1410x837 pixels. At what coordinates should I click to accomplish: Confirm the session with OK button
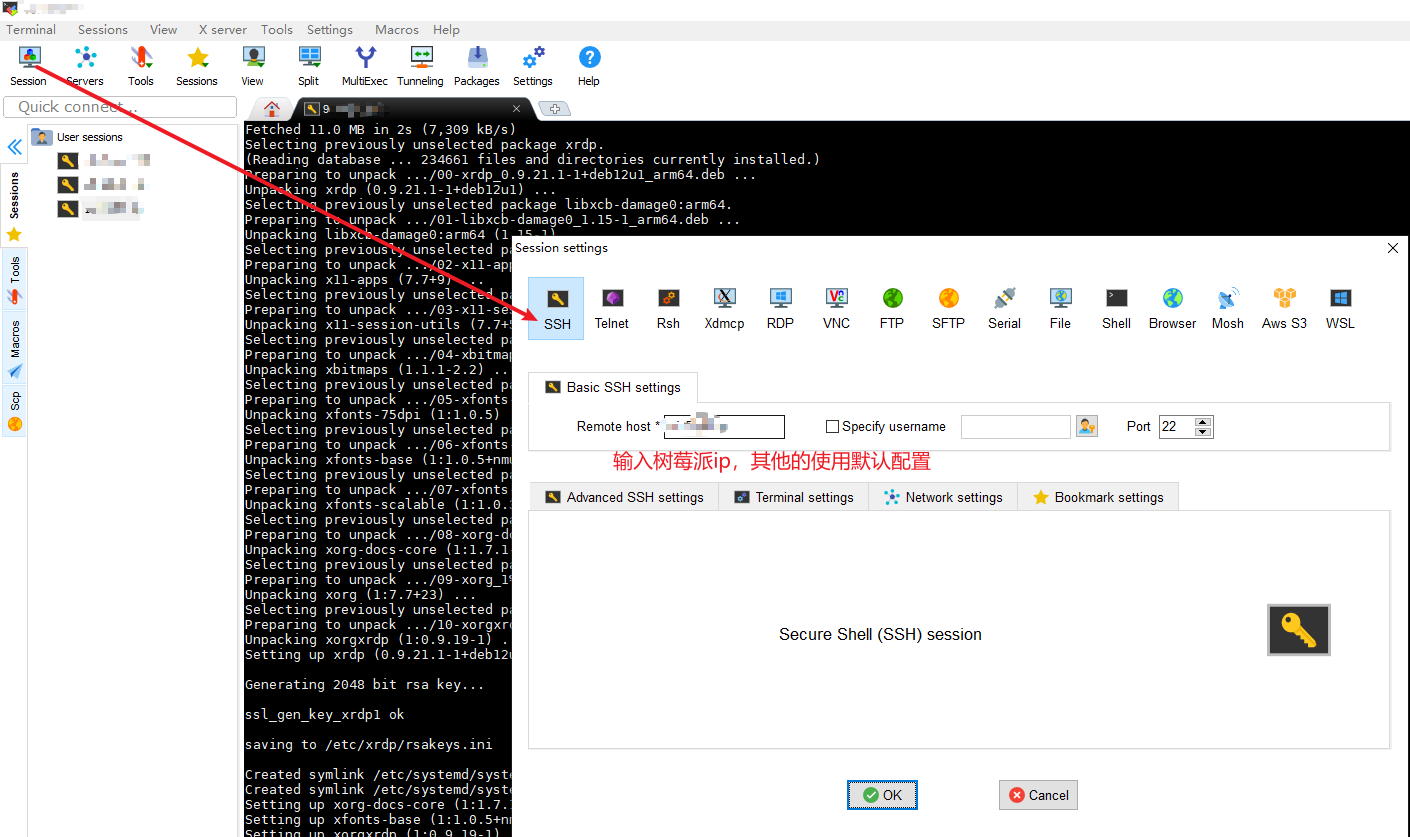point(882,795)
